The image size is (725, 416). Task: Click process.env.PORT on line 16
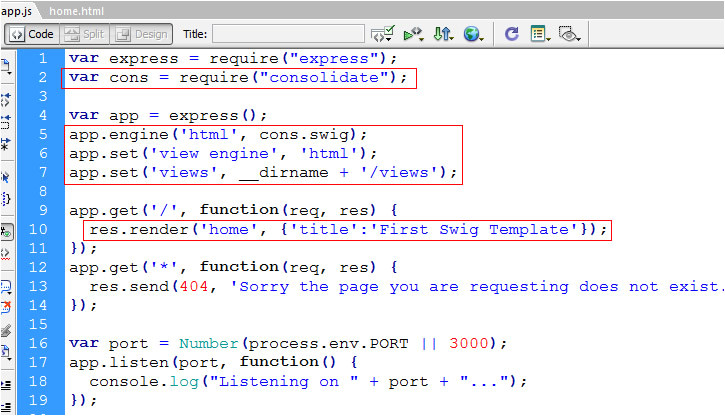[x=329, y=343]
